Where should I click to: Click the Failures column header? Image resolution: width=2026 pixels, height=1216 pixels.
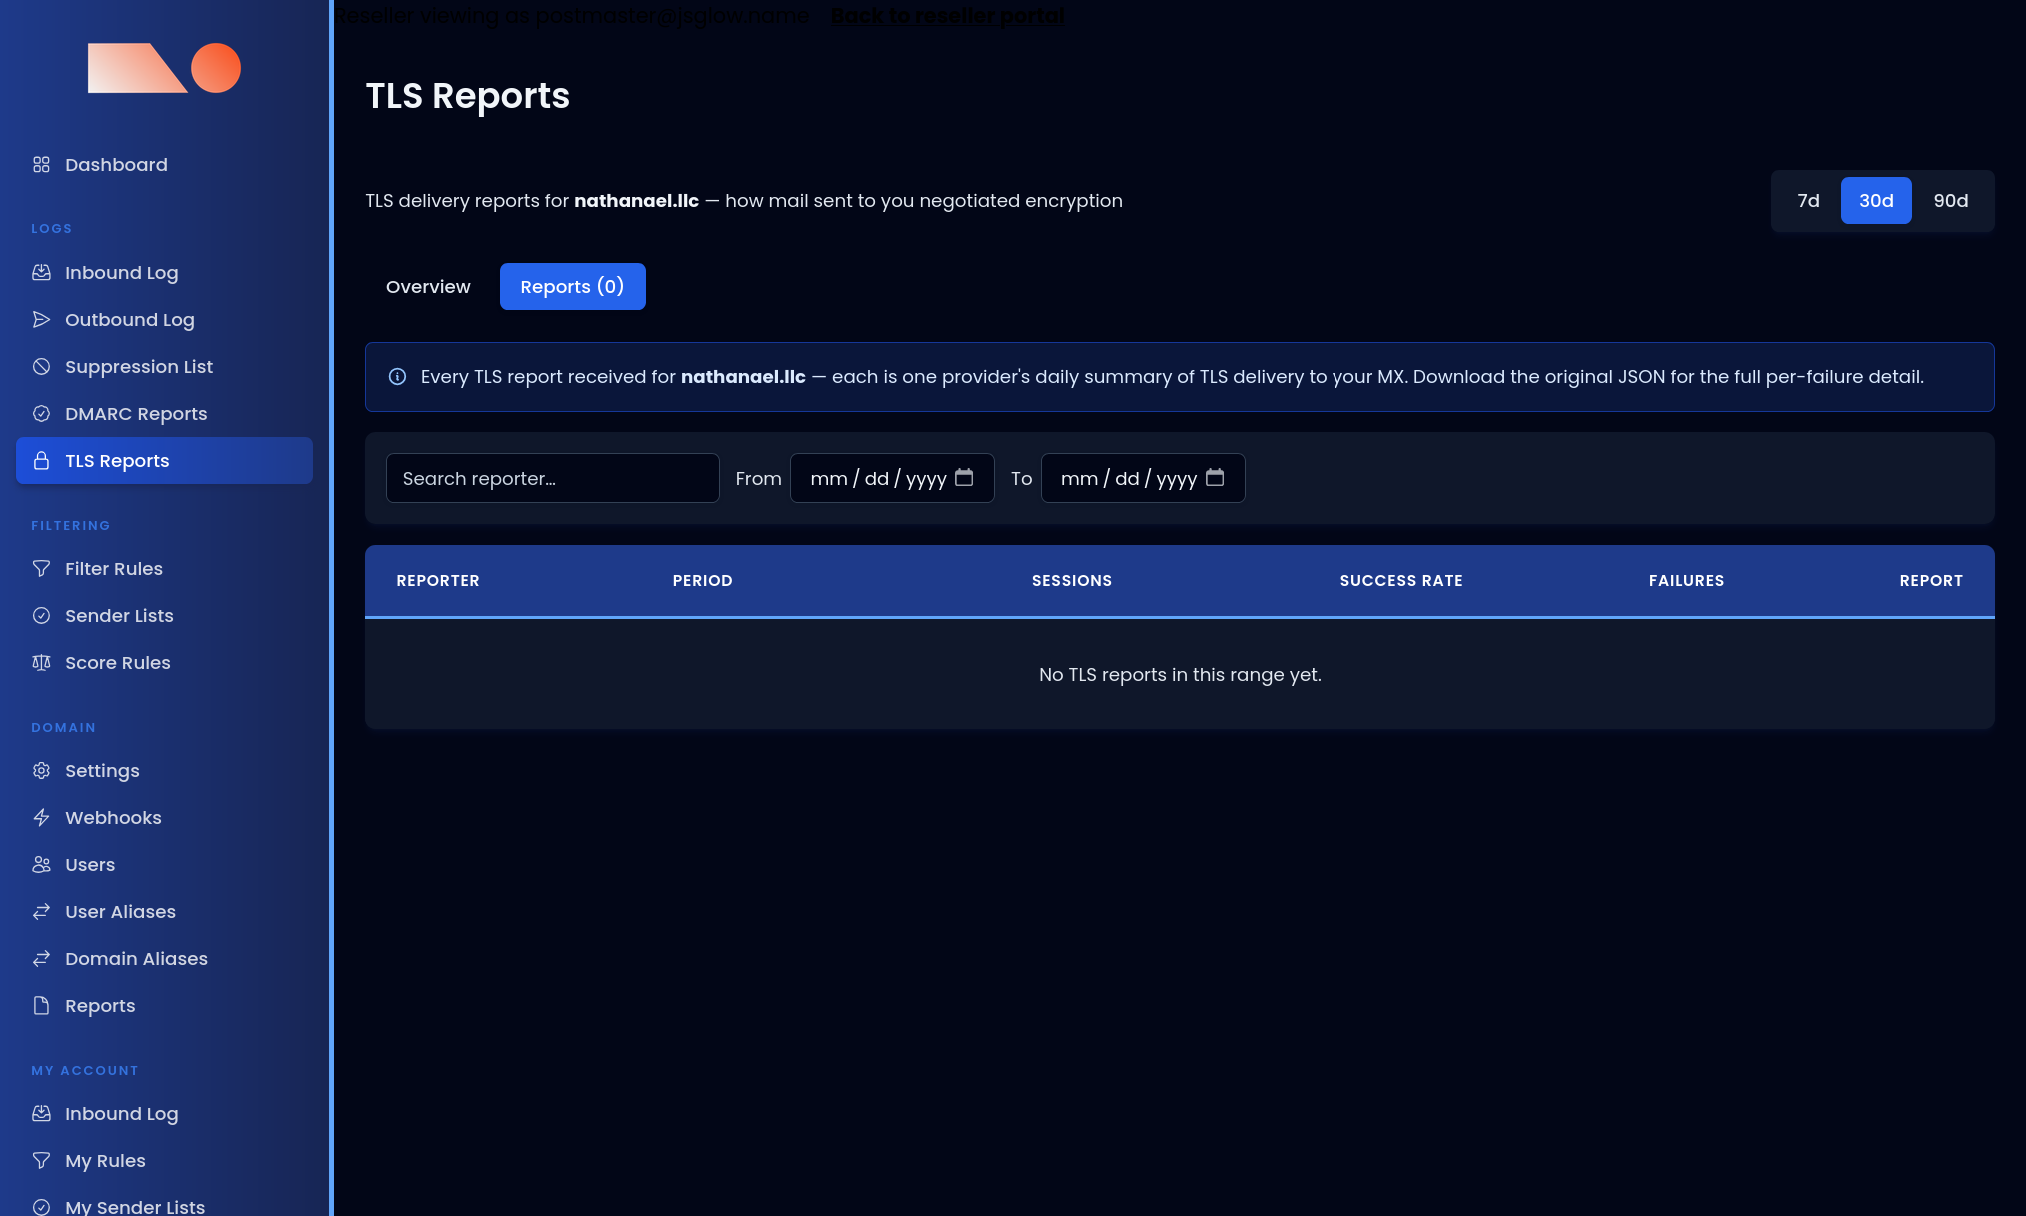coord(1686,580)
